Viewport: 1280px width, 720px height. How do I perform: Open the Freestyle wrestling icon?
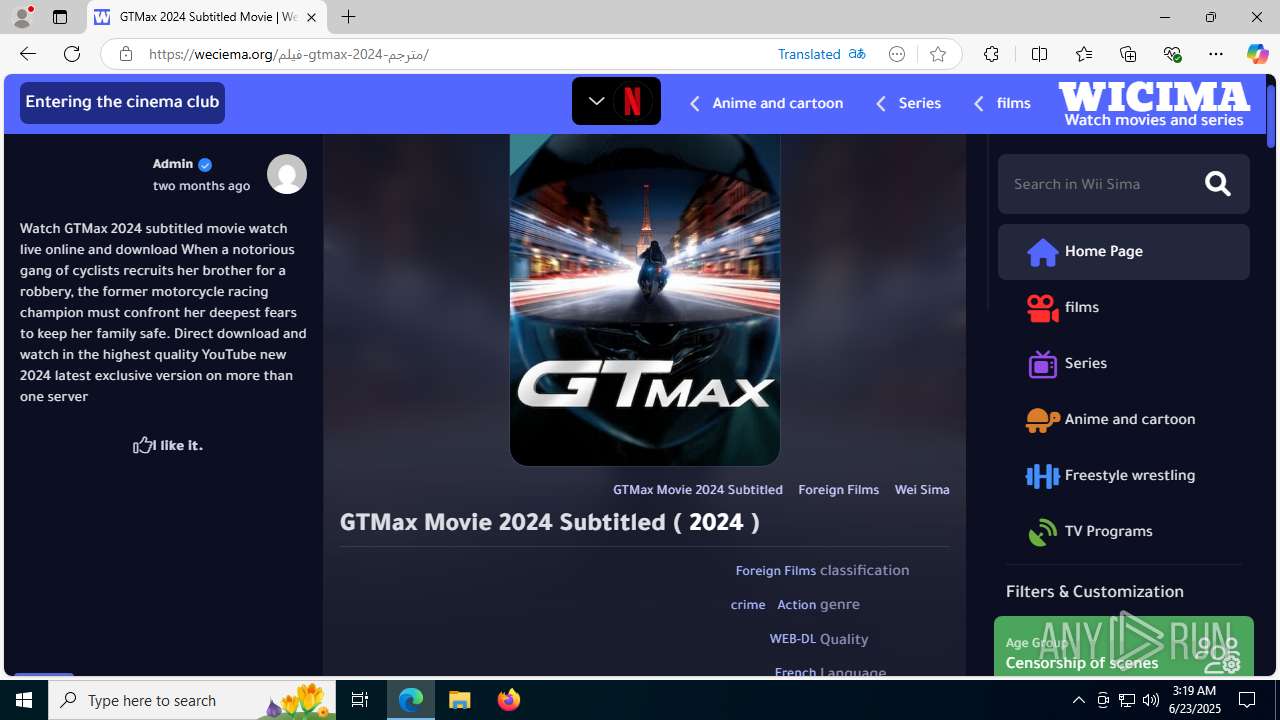1042,476
